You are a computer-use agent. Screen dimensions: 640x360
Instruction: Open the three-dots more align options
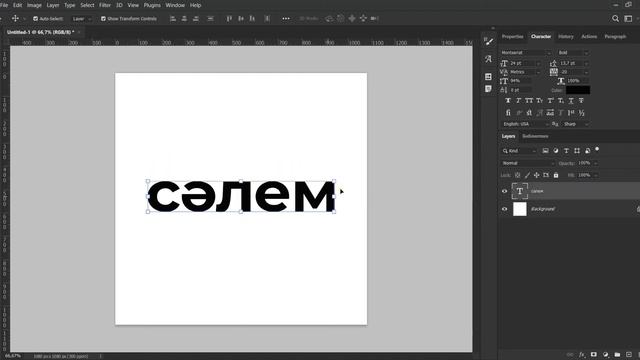(x=286, y=18)
